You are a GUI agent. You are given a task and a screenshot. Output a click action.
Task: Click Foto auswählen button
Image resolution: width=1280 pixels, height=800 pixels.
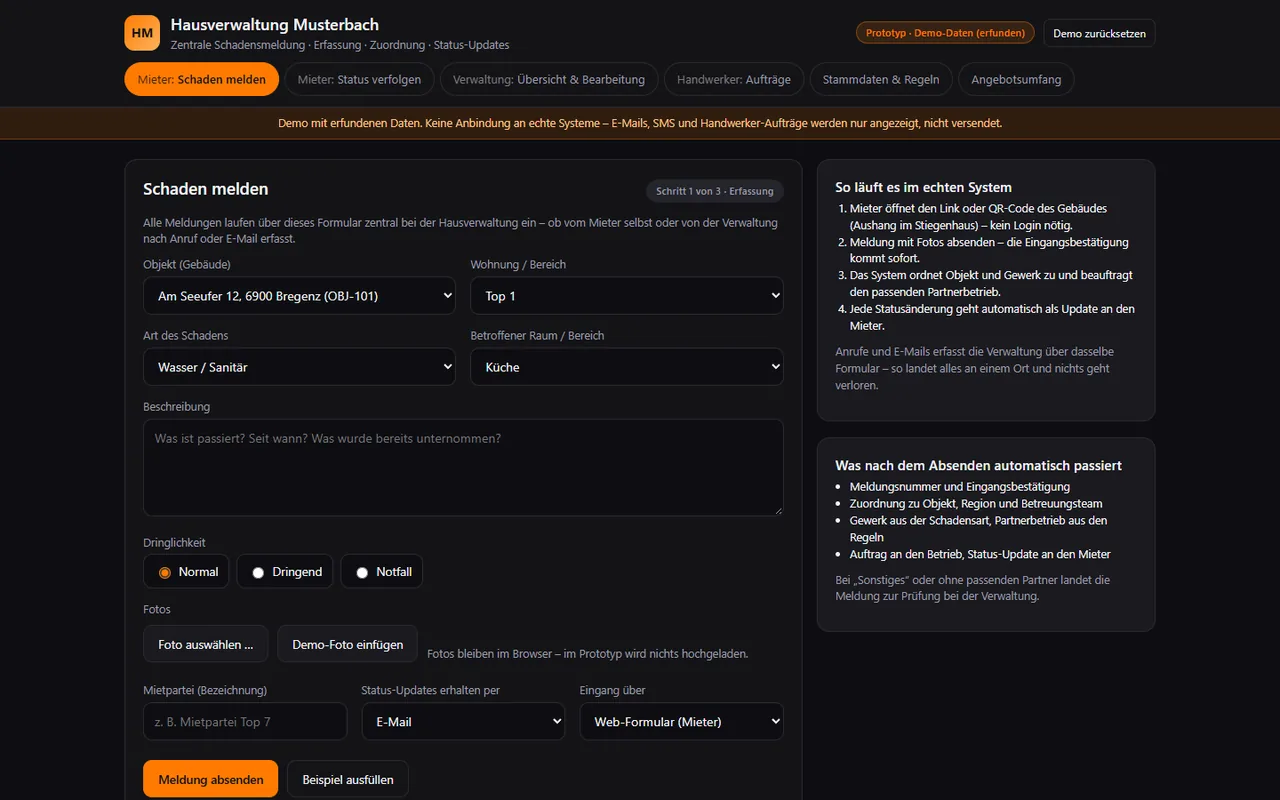point(206,644)
